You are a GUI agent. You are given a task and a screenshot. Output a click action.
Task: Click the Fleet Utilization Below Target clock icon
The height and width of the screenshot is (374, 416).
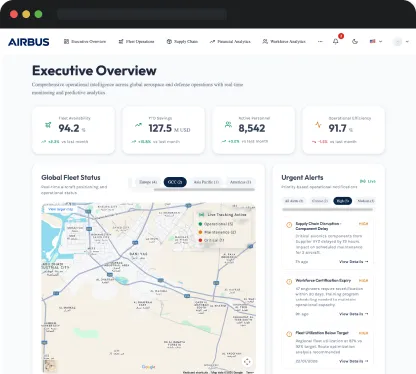(289, 334)
